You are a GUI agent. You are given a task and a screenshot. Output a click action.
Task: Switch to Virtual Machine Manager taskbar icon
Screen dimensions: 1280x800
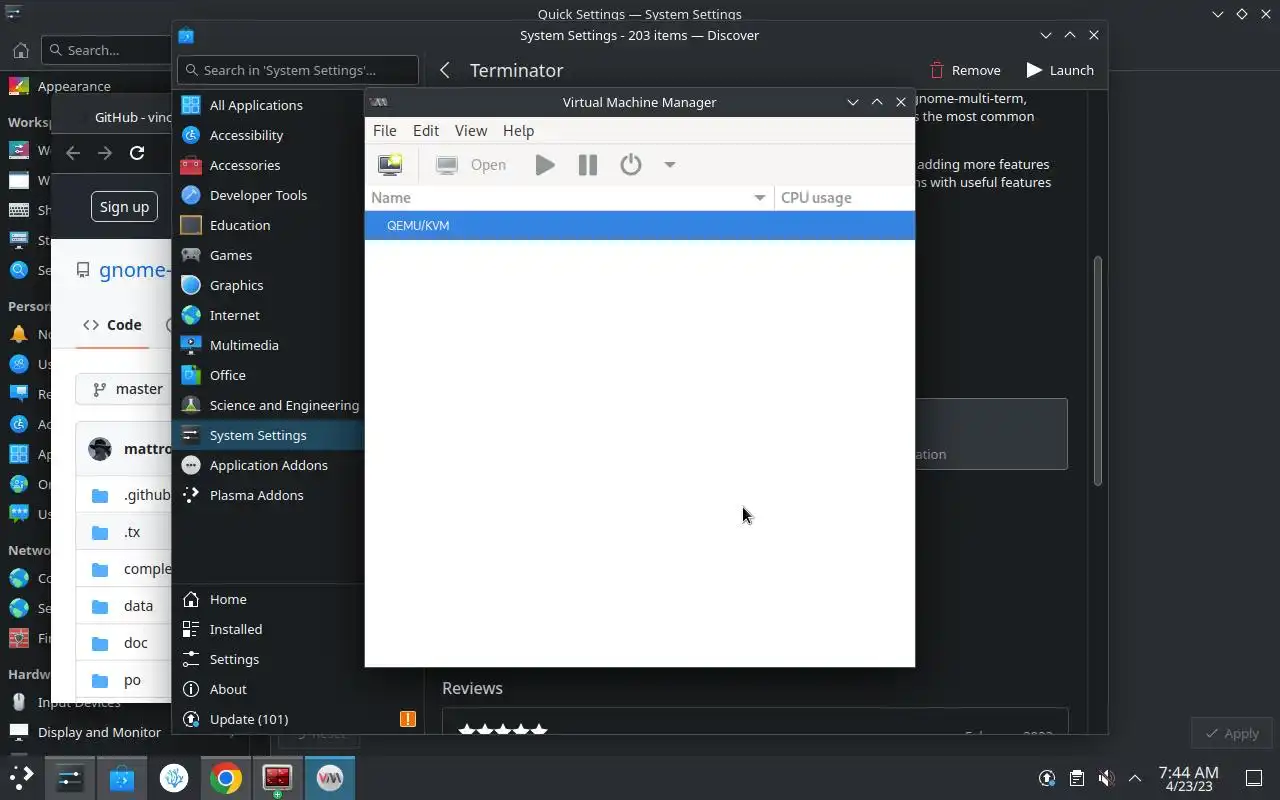330,777
